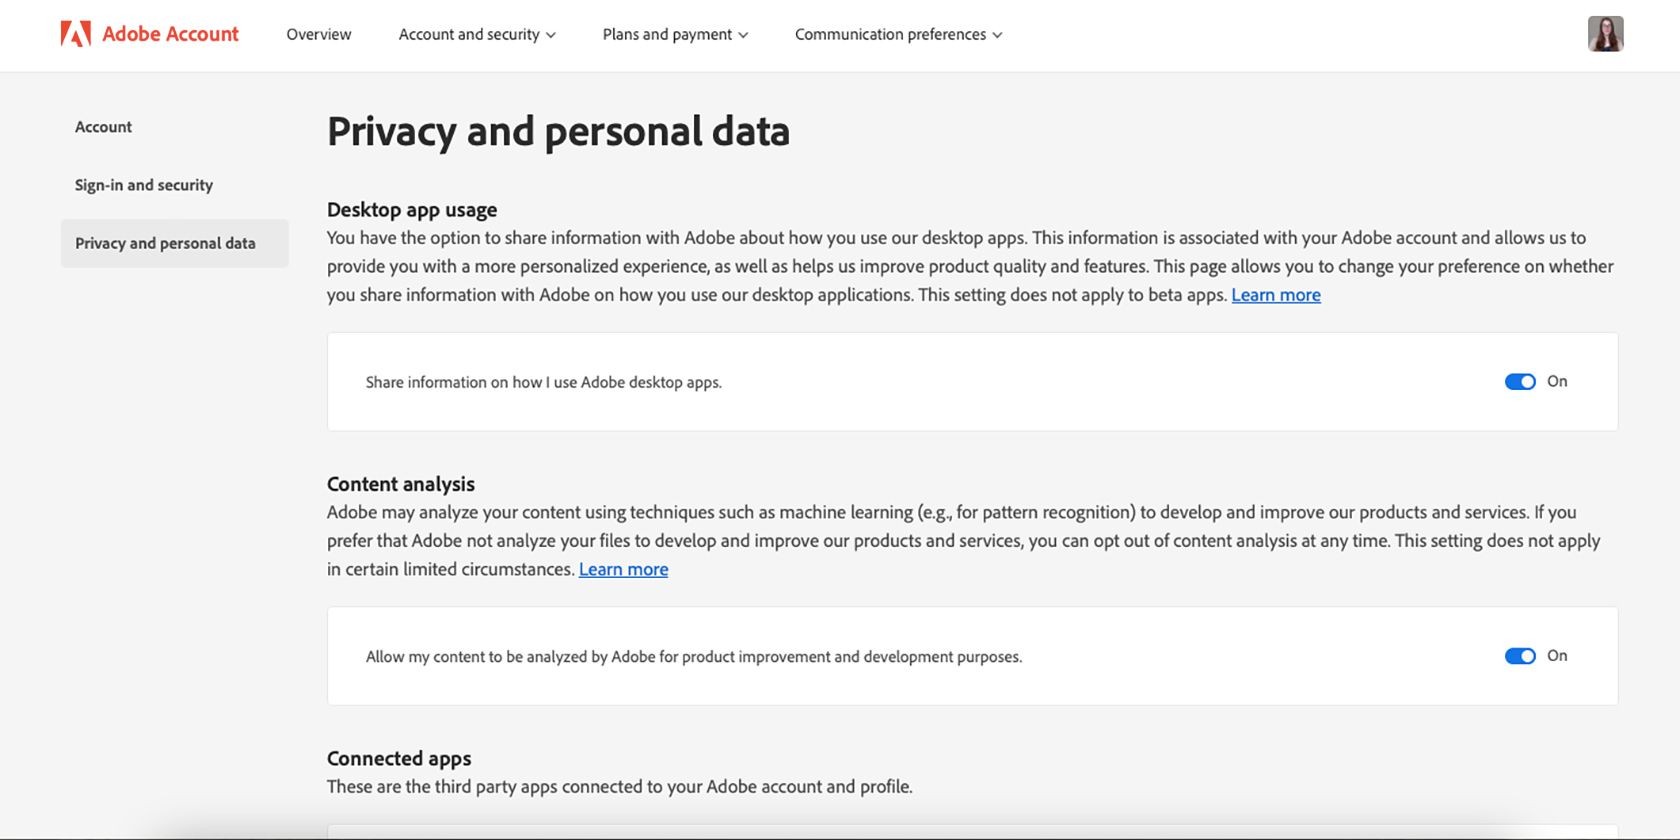This screenshot has width=1680, height=840.
Task: Disable the content analysis toggle
Action: 1520,656
